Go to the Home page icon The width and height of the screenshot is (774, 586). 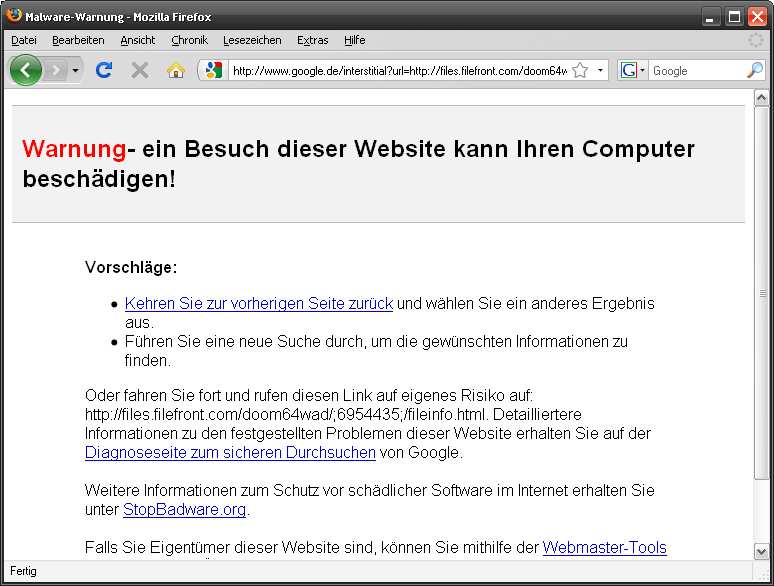[x=176, y=71]
